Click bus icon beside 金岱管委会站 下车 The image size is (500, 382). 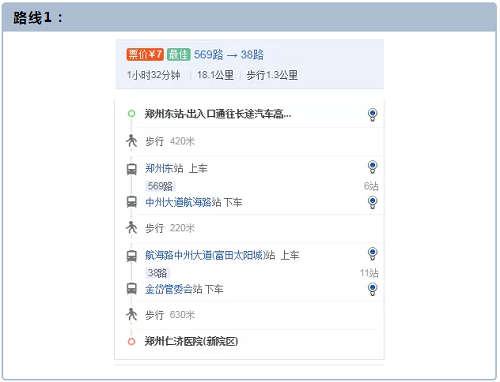(132, 289)
